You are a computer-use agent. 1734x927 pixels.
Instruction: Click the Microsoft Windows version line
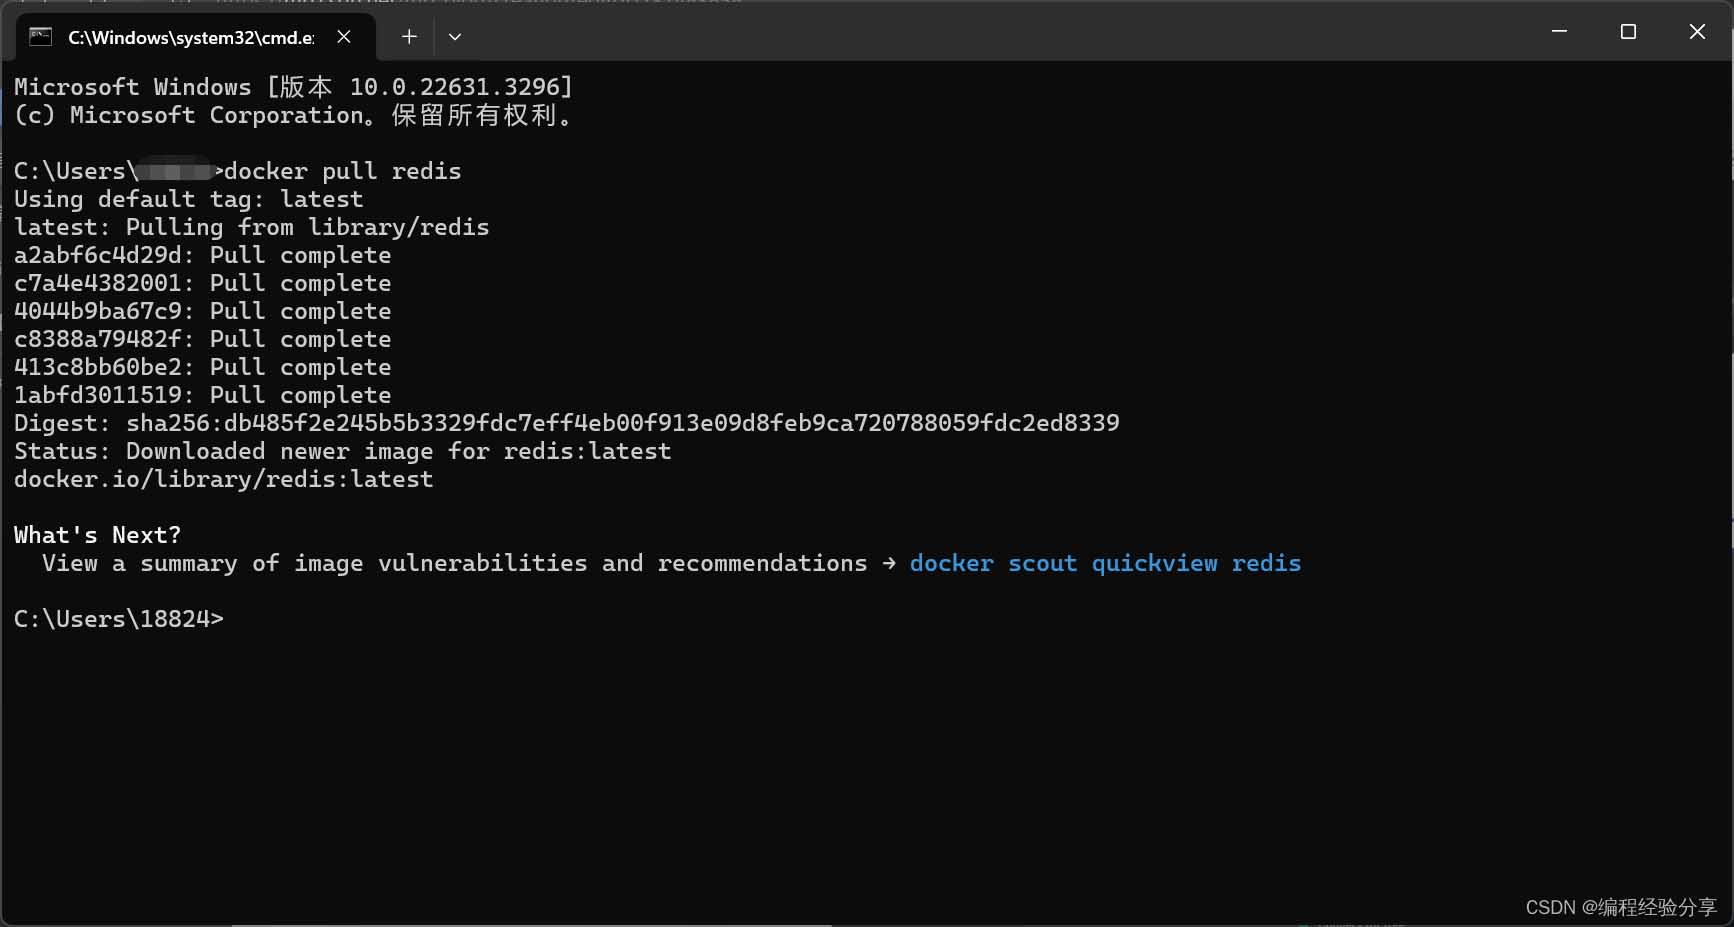tap(294, 87)
